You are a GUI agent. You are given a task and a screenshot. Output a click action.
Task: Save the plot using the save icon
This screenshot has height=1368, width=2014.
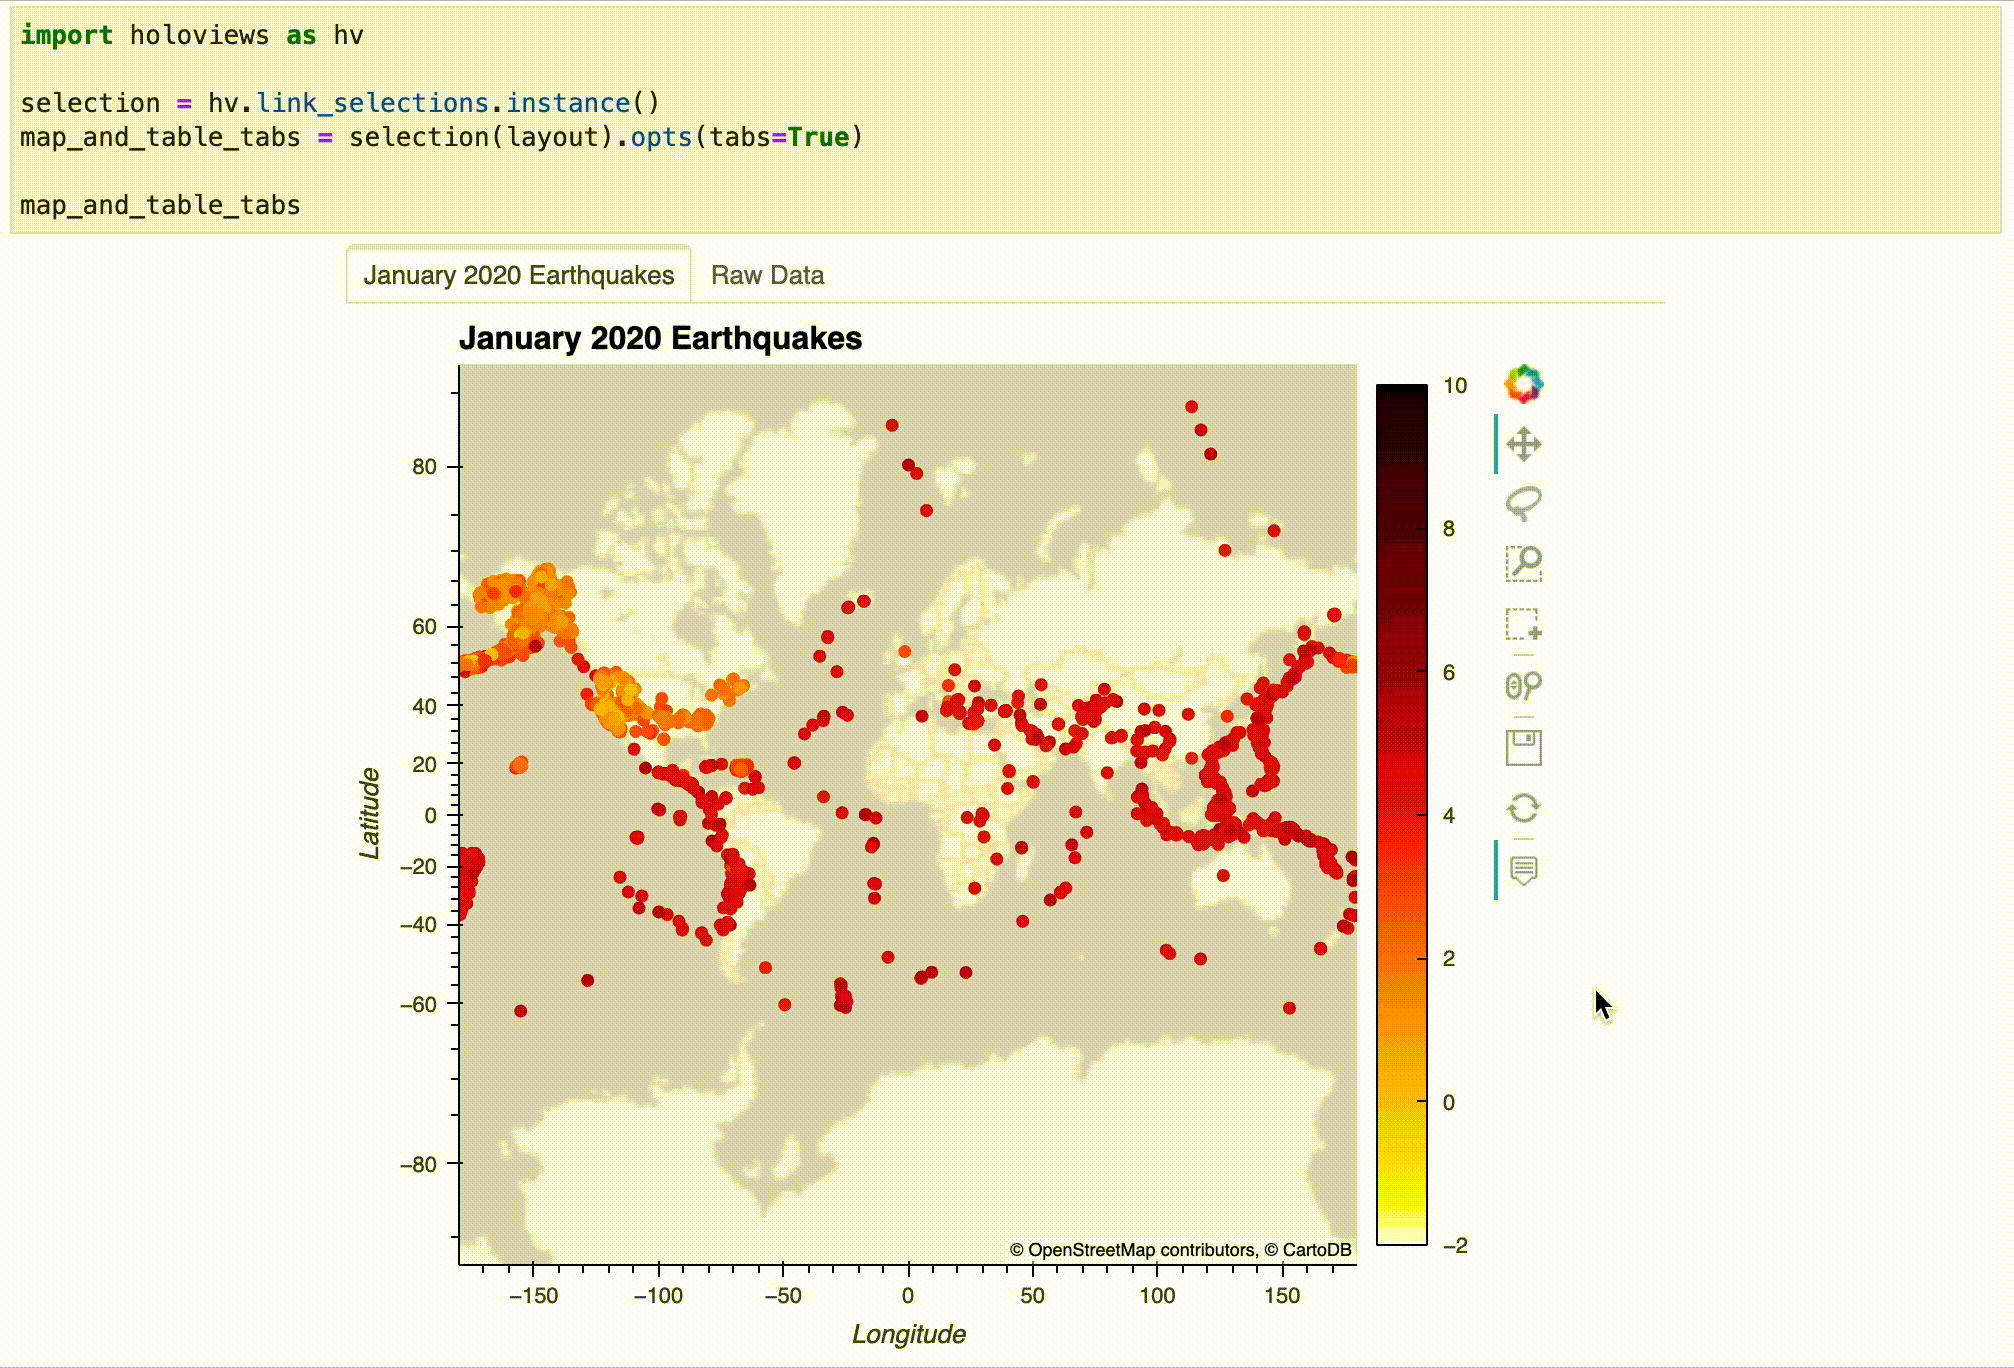click(x=1524, y=747)
